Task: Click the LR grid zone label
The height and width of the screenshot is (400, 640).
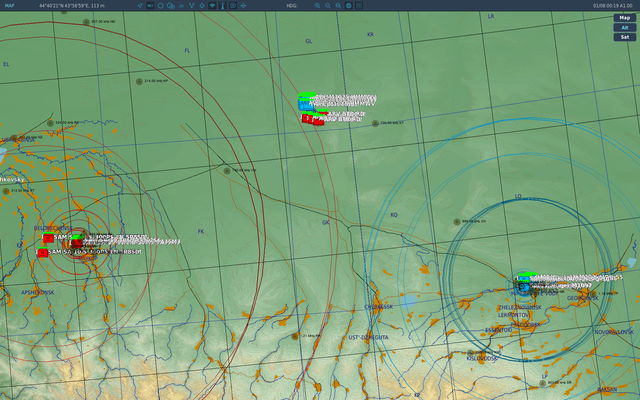Action: coord(491,16)
